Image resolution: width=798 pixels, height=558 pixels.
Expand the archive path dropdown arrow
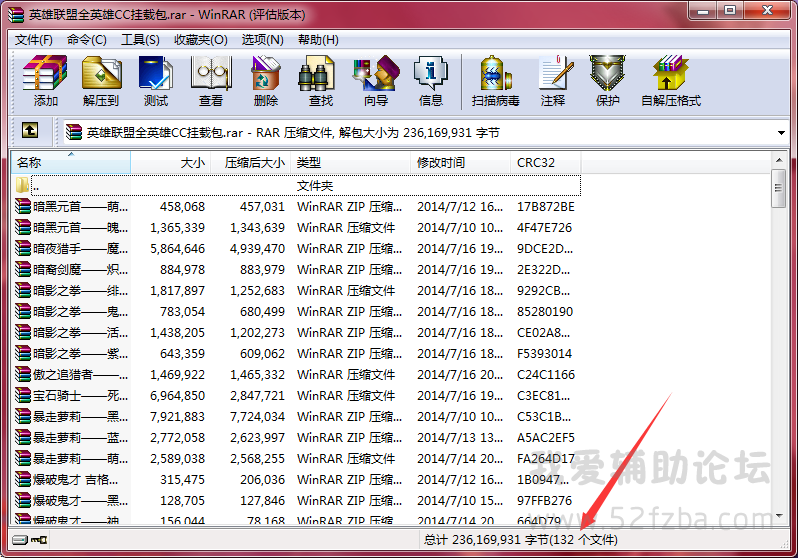tap(781, 133)
